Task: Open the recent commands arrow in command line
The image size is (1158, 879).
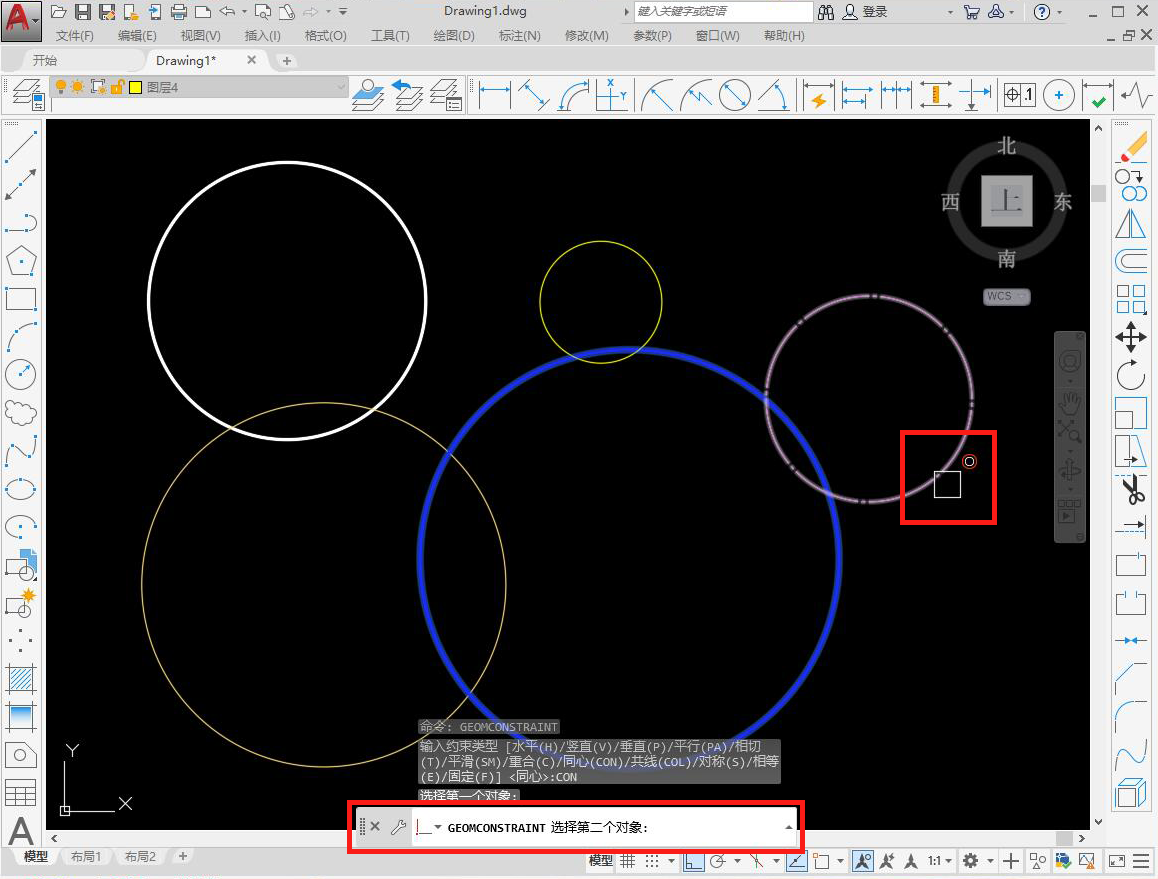Action: pos(438,827)
